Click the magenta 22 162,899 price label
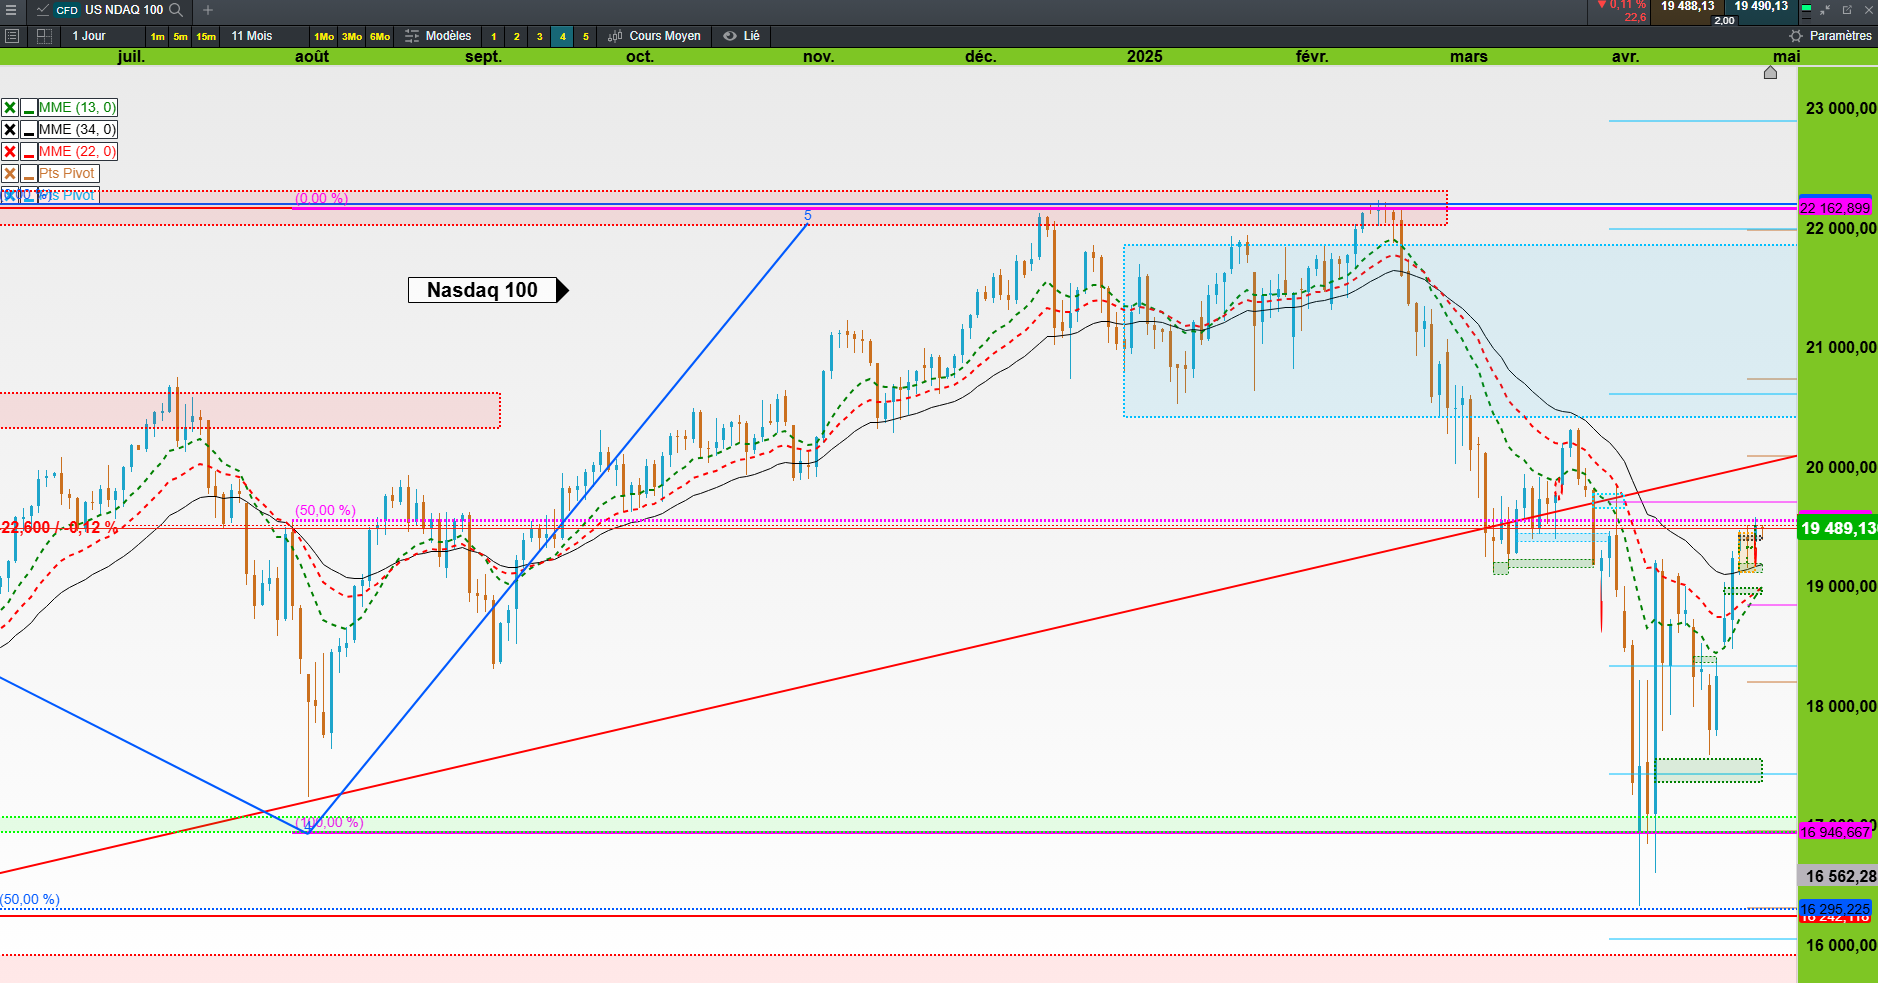 (1835, 208)
